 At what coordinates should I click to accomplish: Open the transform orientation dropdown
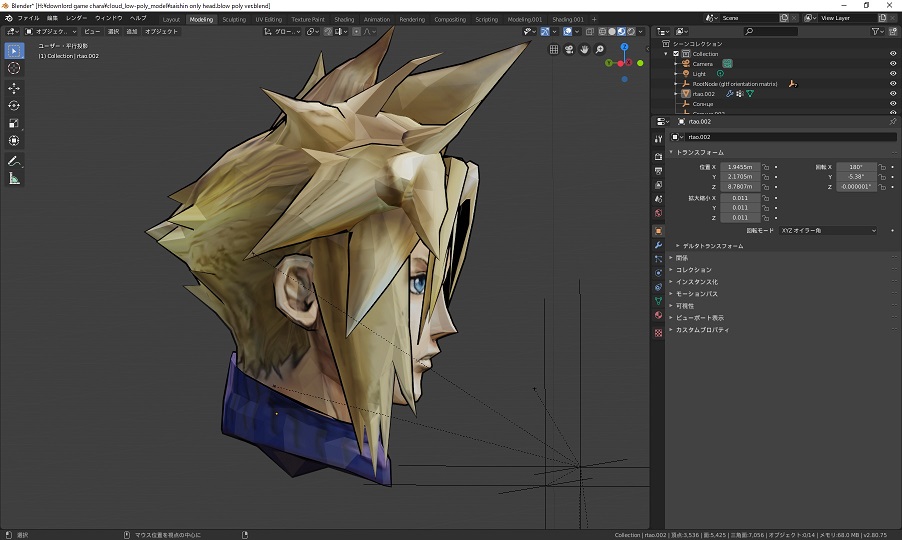click(x=282, y=32)
